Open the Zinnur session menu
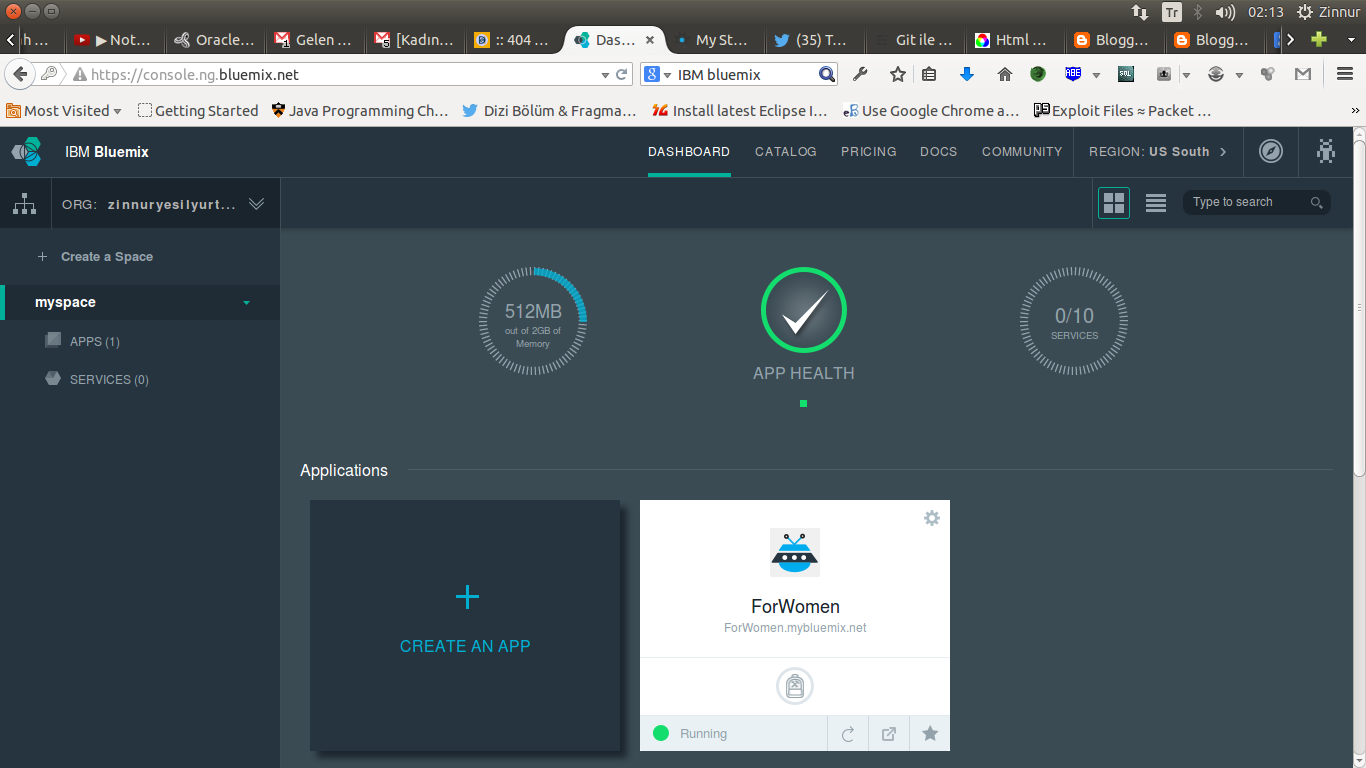The height and width of the screenshot is (768, 1366). (x=1329, y=12)
